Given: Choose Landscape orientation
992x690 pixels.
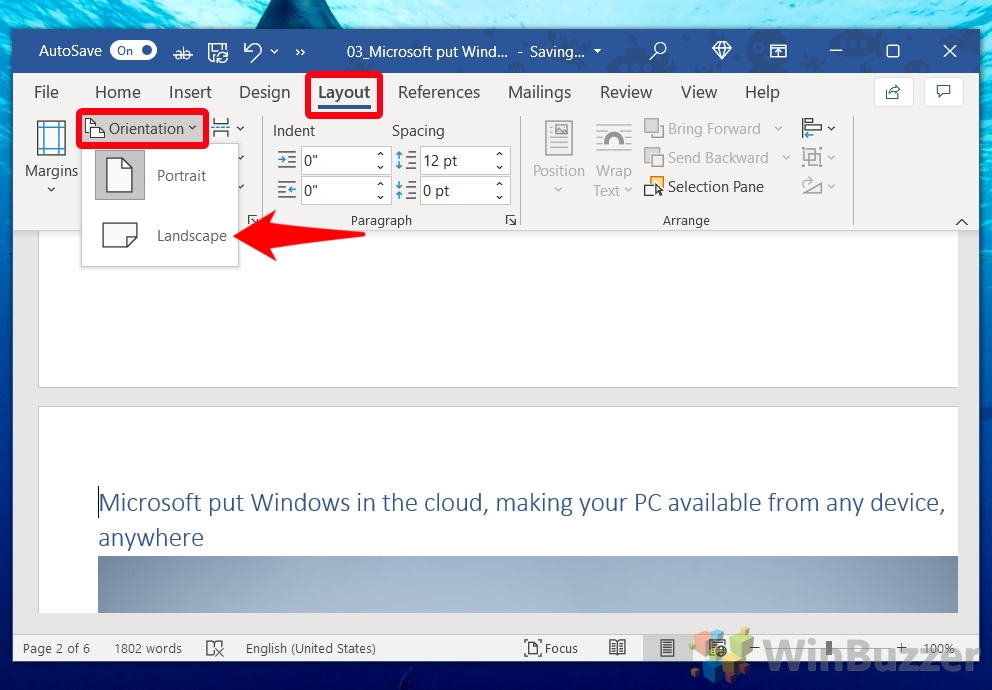Looking at the screenshot, I should pyautogui.click(x=160, y=235).
